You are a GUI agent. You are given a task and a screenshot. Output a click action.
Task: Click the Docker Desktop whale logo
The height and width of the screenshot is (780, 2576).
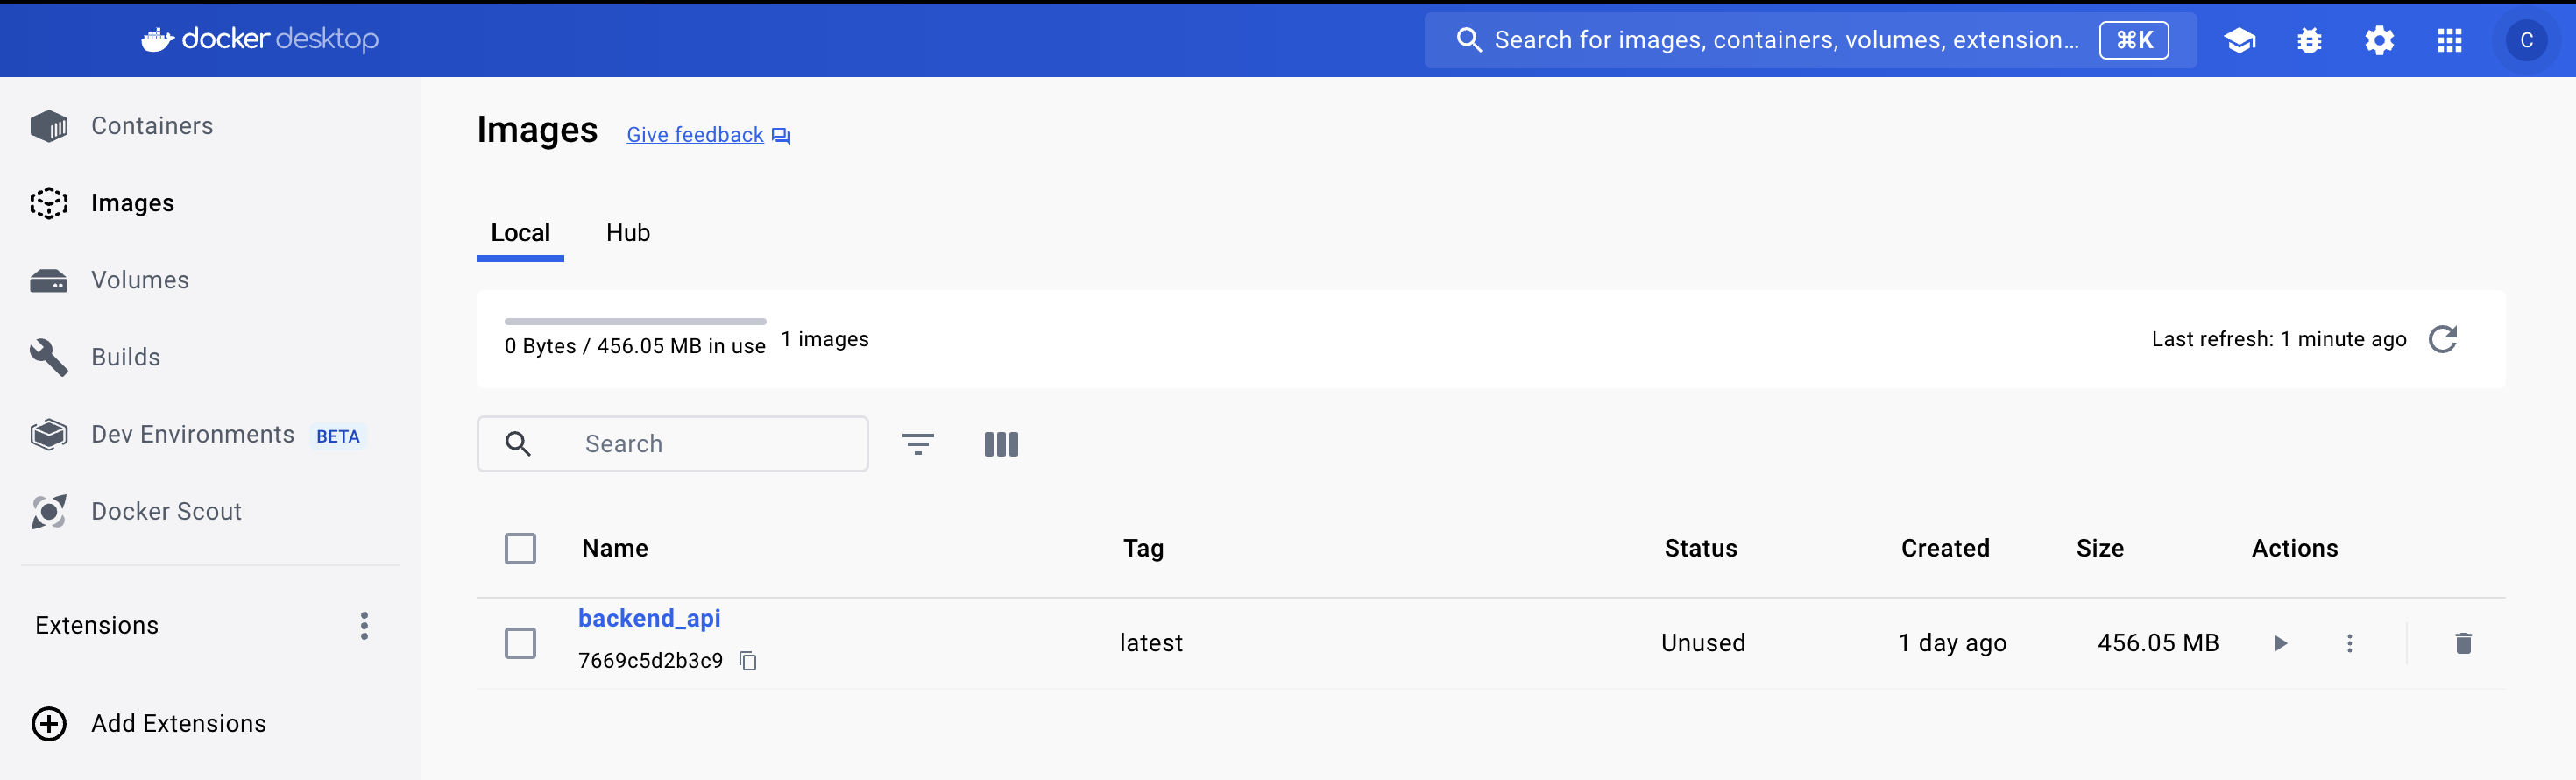[260, 39]
